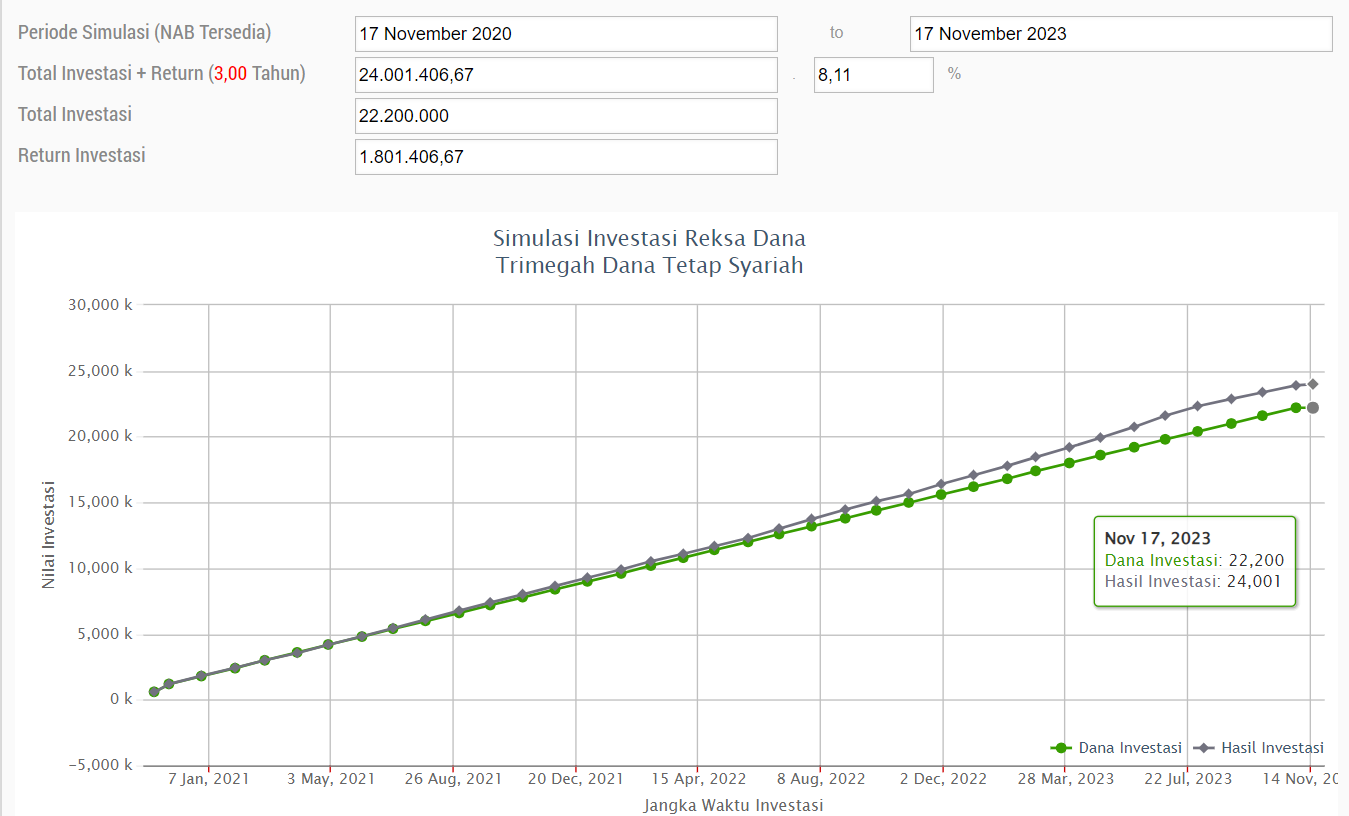Click the x-axis label '8 Aug, 2022'
This screenshot has height=816, width=1349.
coord(820,778)
